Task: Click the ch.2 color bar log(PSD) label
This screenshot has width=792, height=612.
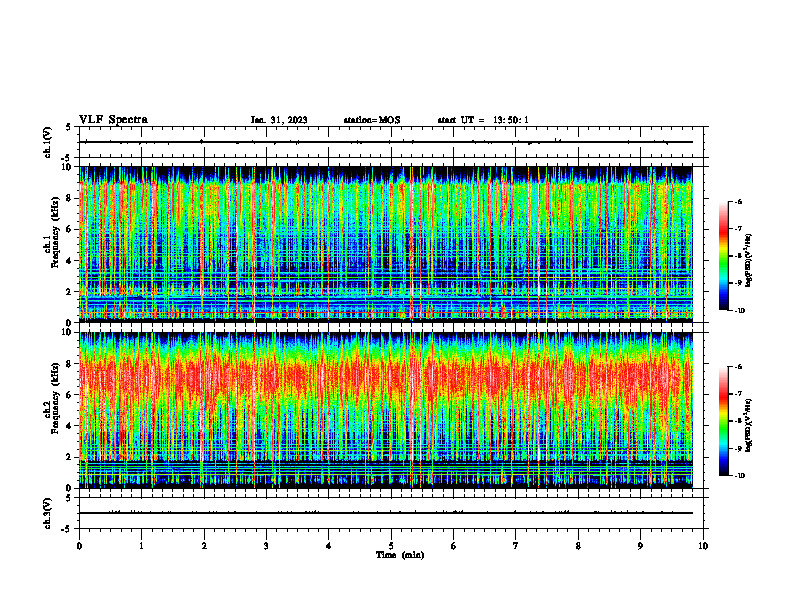Action: 749,425
